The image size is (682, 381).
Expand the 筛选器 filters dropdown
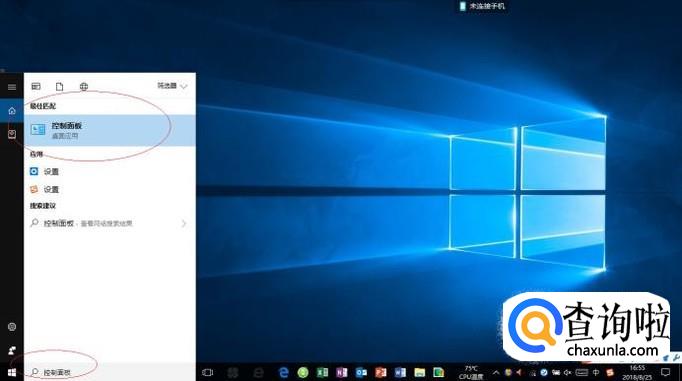pyautogui.click(x=172, y=86)
